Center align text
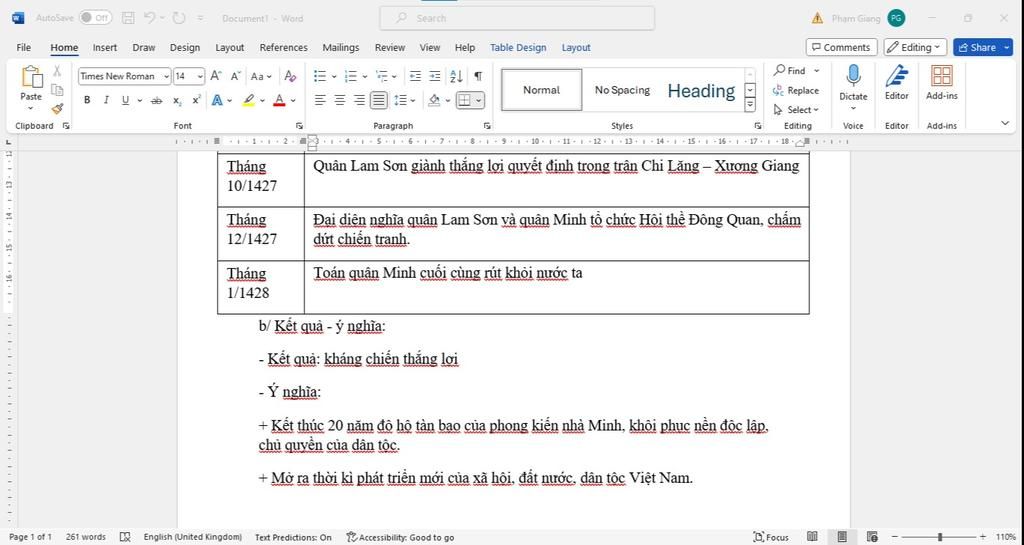 [x=340, y=101]
